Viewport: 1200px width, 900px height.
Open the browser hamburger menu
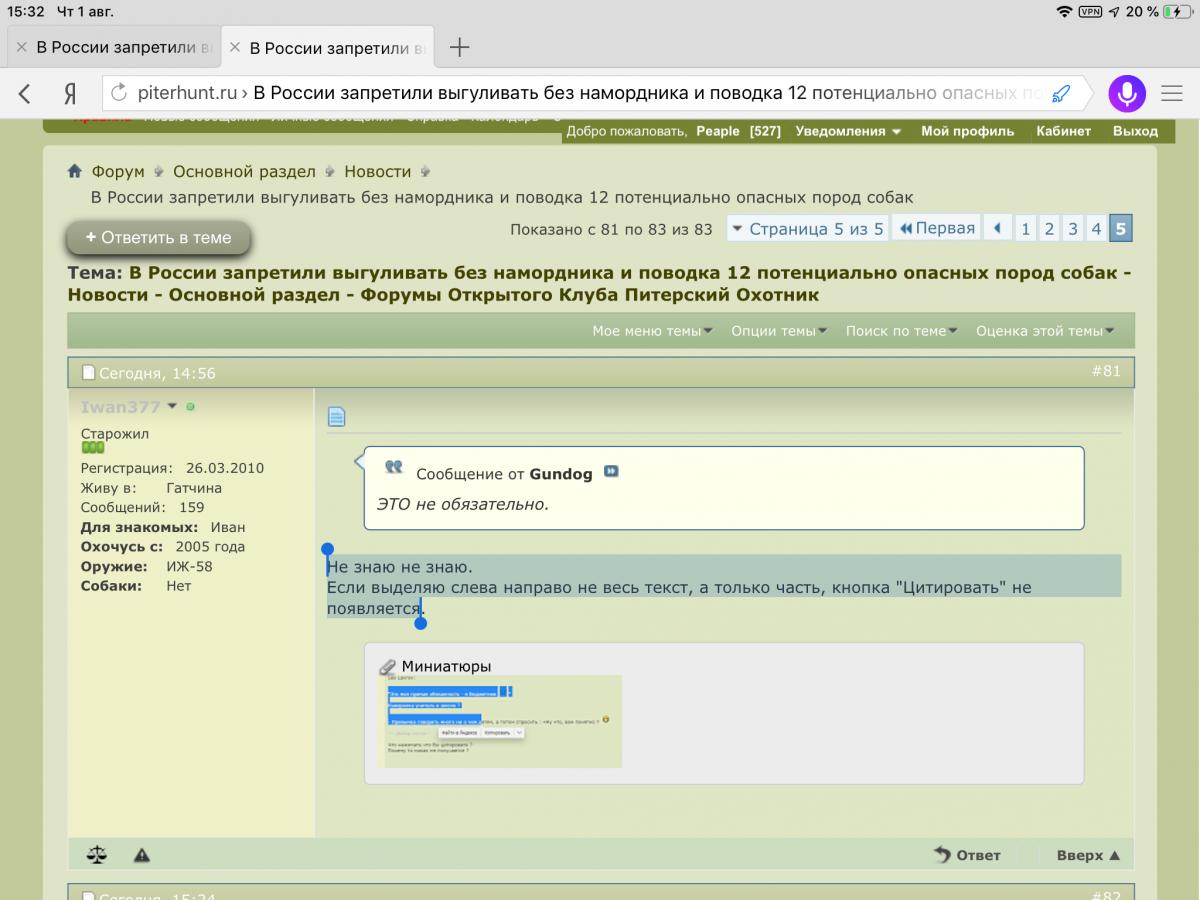click(x=1172, y=94)
